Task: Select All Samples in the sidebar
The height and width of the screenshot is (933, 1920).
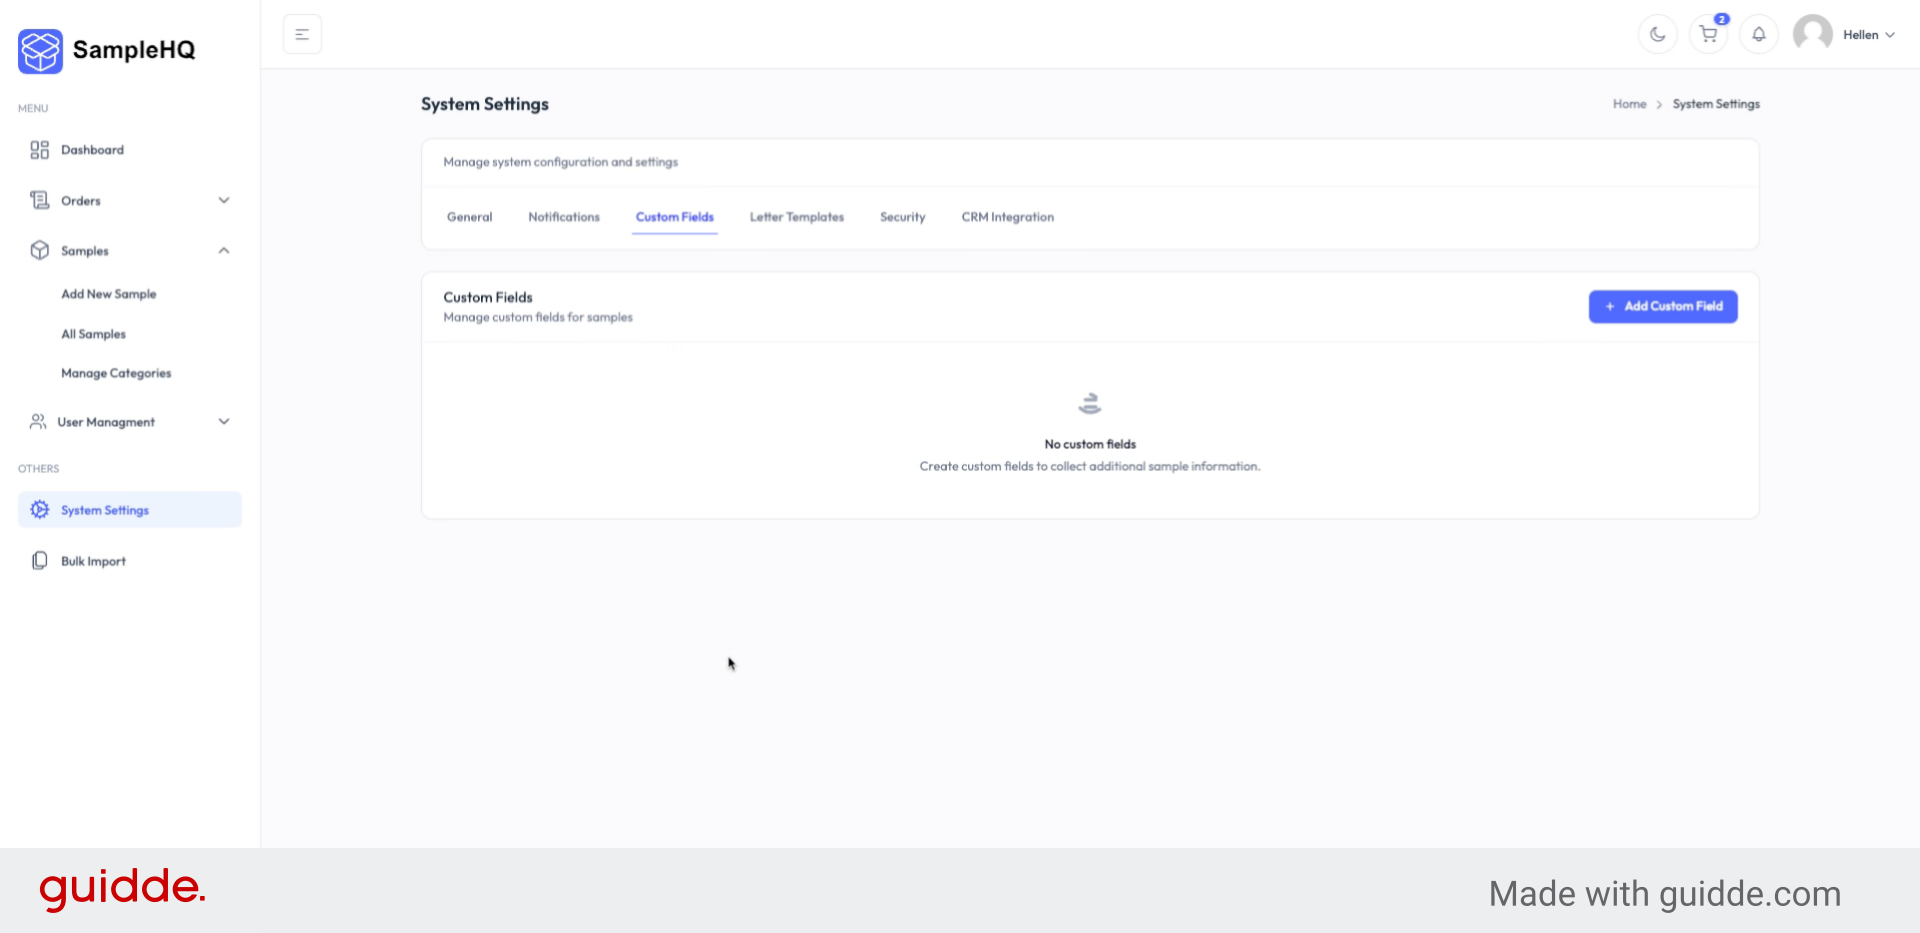Action: 94,333
